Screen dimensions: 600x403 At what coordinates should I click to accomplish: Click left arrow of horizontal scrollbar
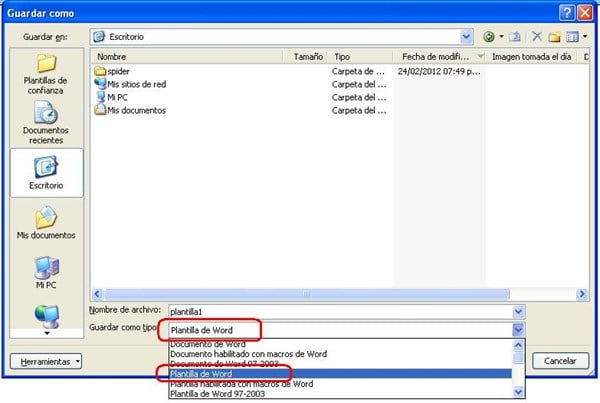pyautogui.click(x=97, y=294)
